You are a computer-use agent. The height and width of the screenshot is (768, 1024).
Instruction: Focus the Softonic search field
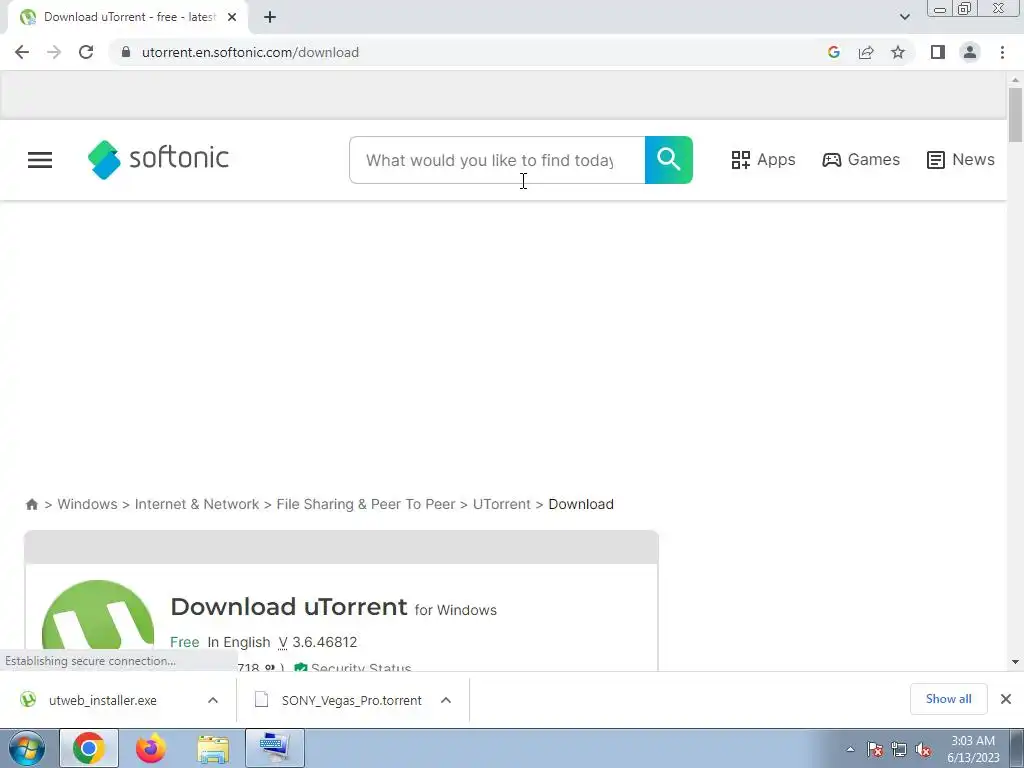[x=497, y=160]
